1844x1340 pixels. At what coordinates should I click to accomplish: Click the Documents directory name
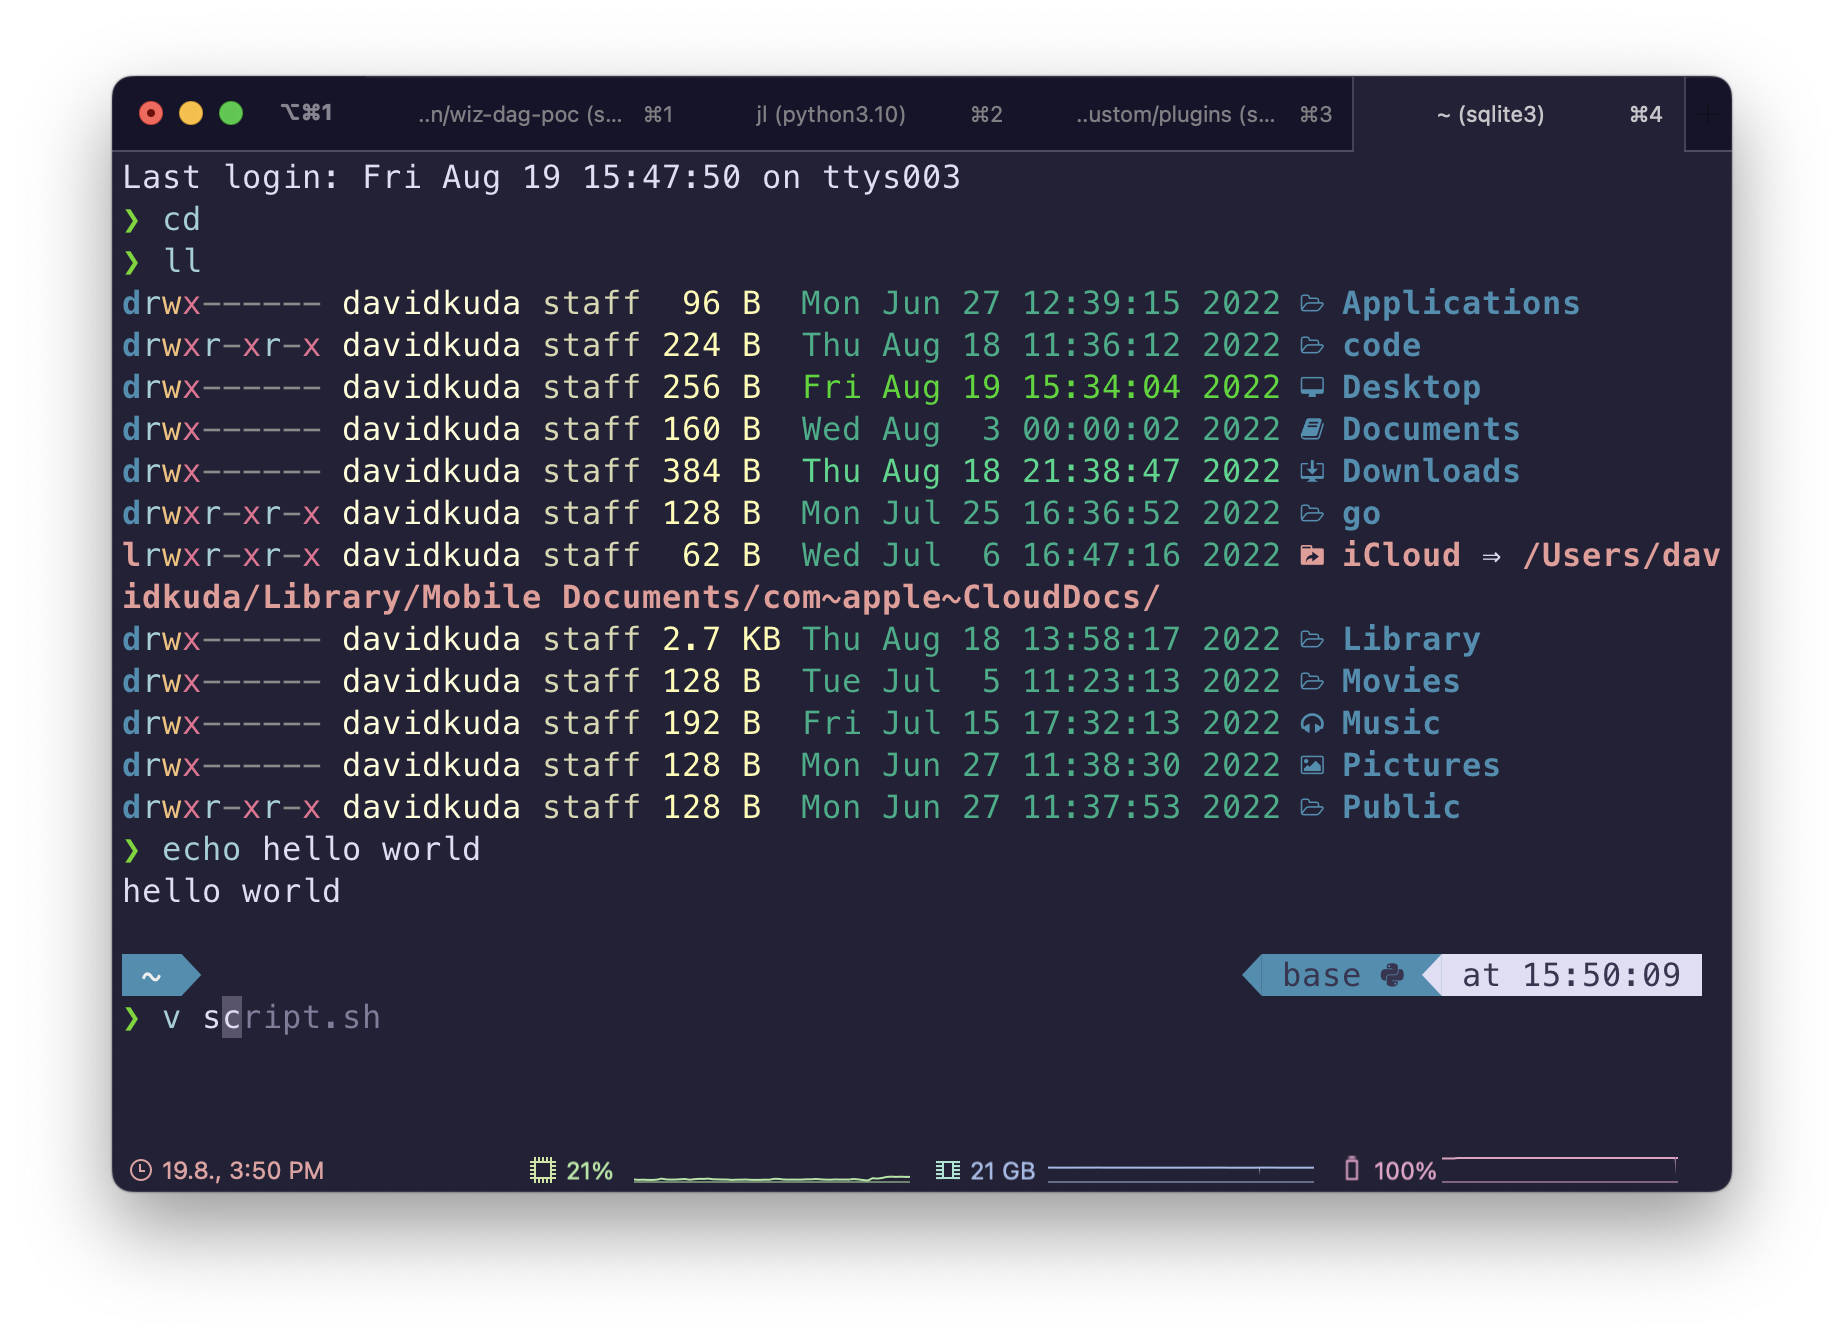point(1431,429)
